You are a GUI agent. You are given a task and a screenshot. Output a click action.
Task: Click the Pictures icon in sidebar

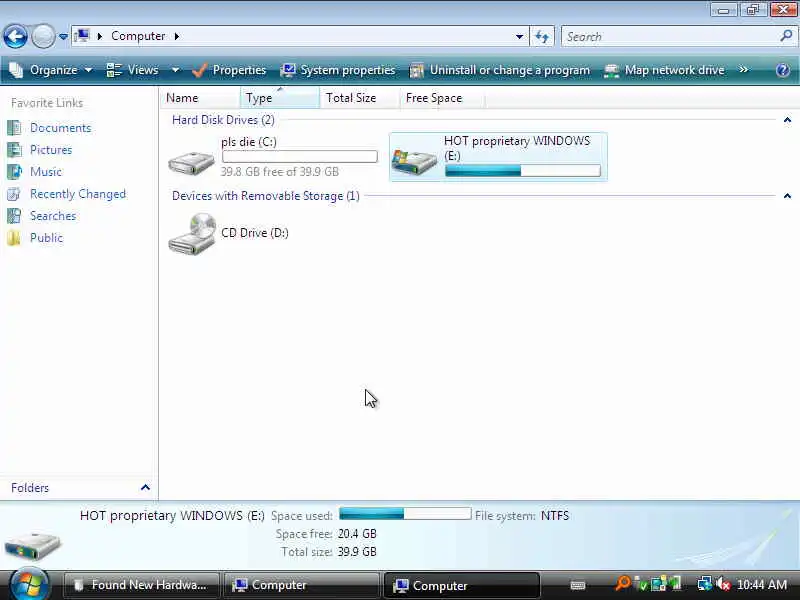click(x=14, y=149)
